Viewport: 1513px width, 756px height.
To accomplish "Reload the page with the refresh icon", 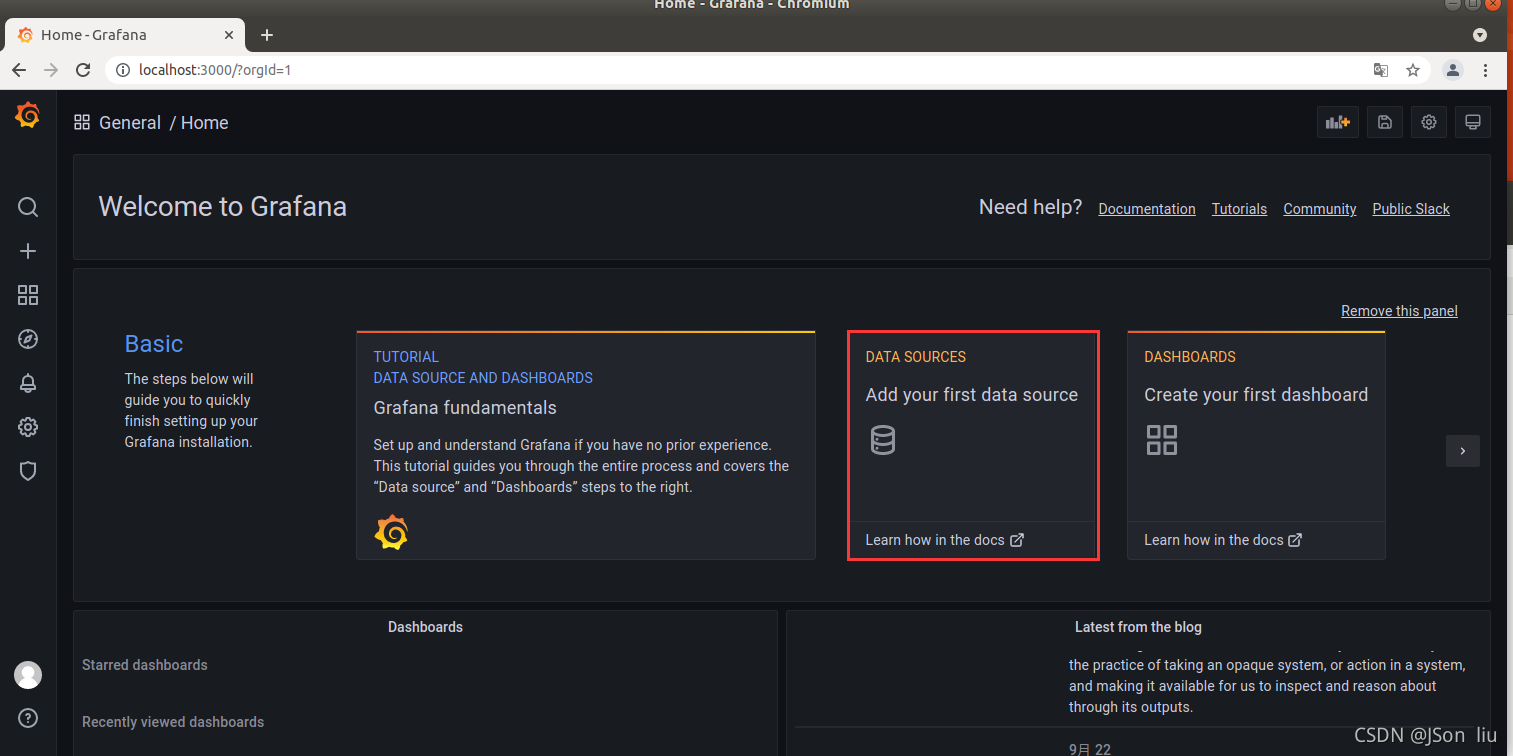I will coord(84,70).
